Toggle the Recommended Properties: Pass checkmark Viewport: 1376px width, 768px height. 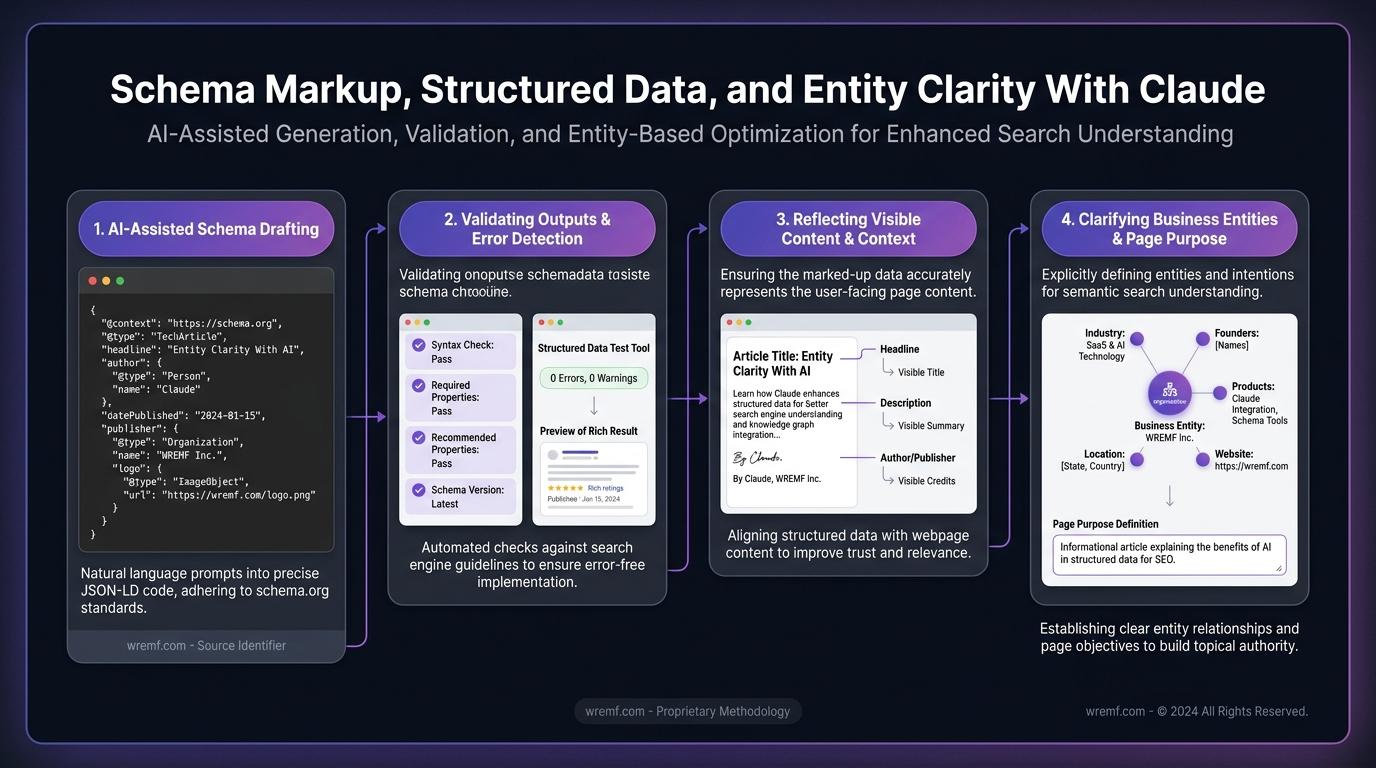click(x=419, y=437)
